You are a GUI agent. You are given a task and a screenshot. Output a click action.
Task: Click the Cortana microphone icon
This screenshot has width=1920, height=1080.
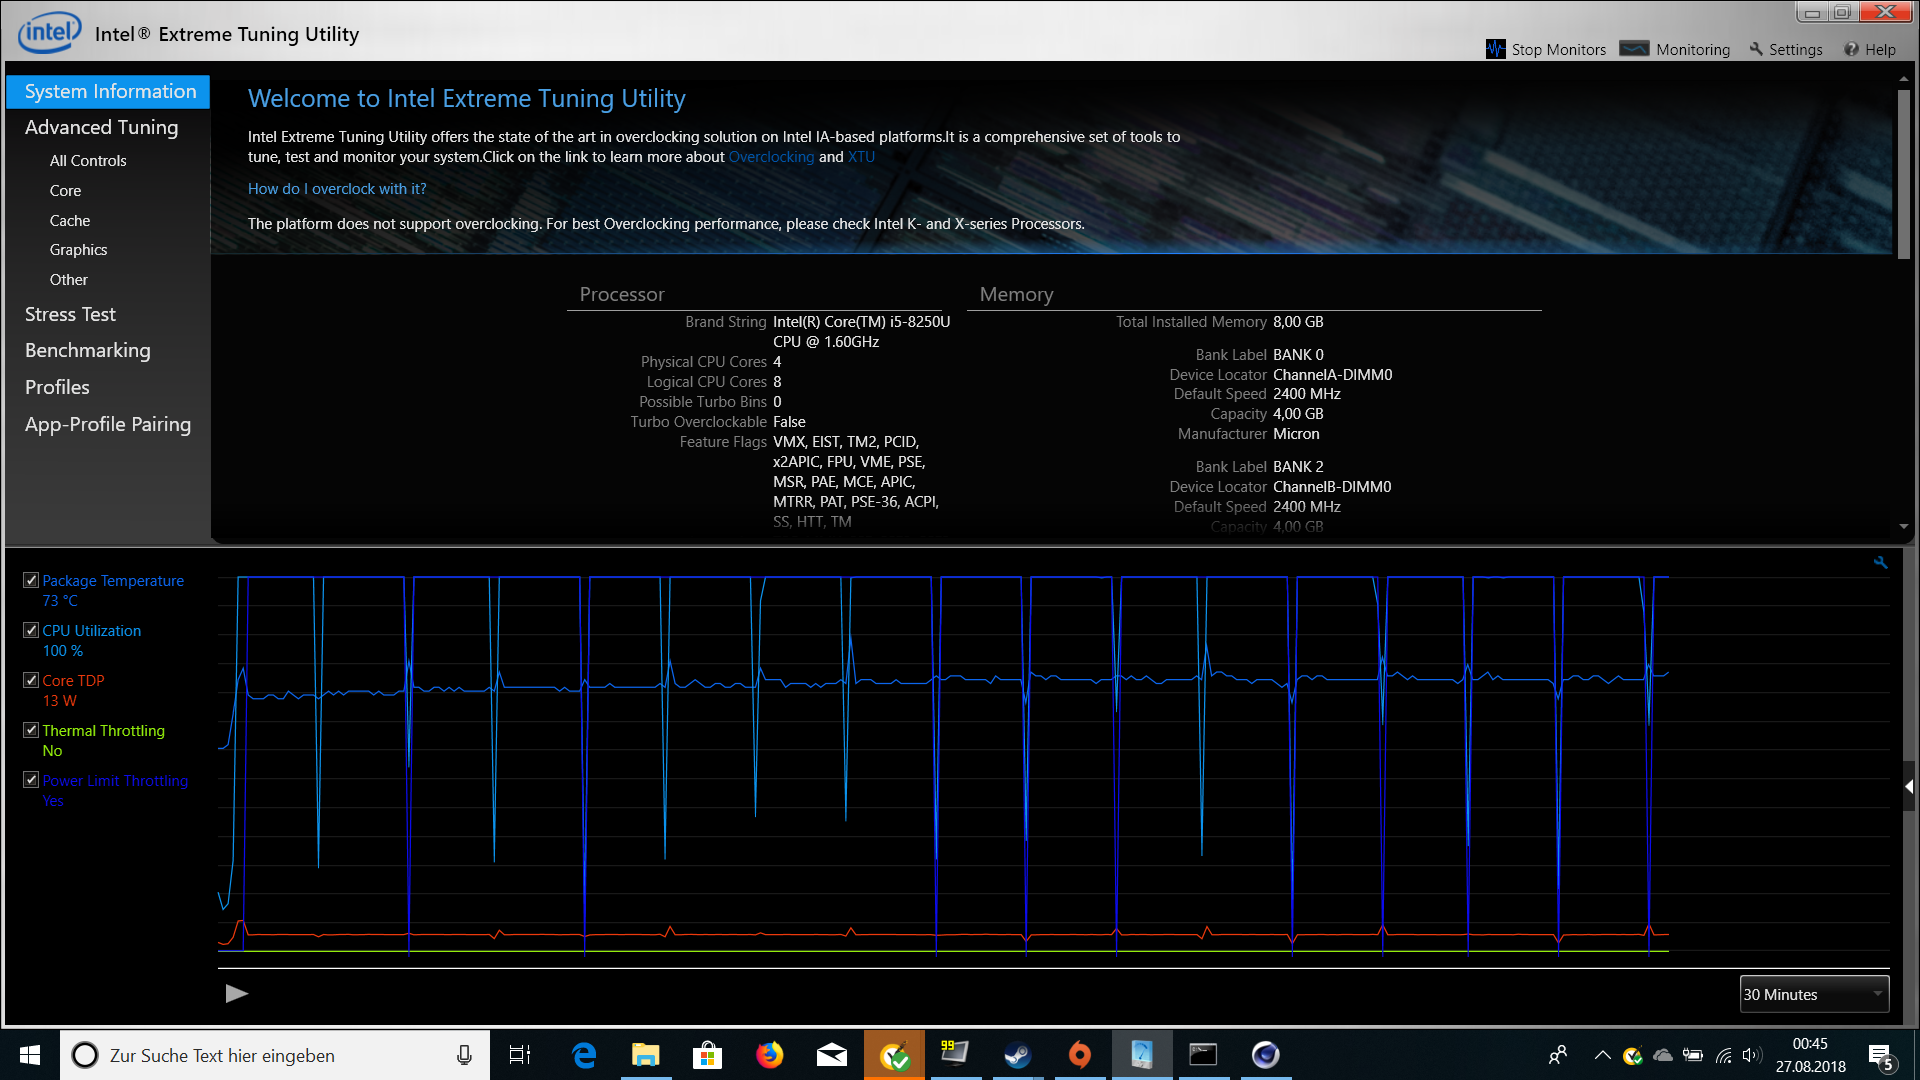464,1055
